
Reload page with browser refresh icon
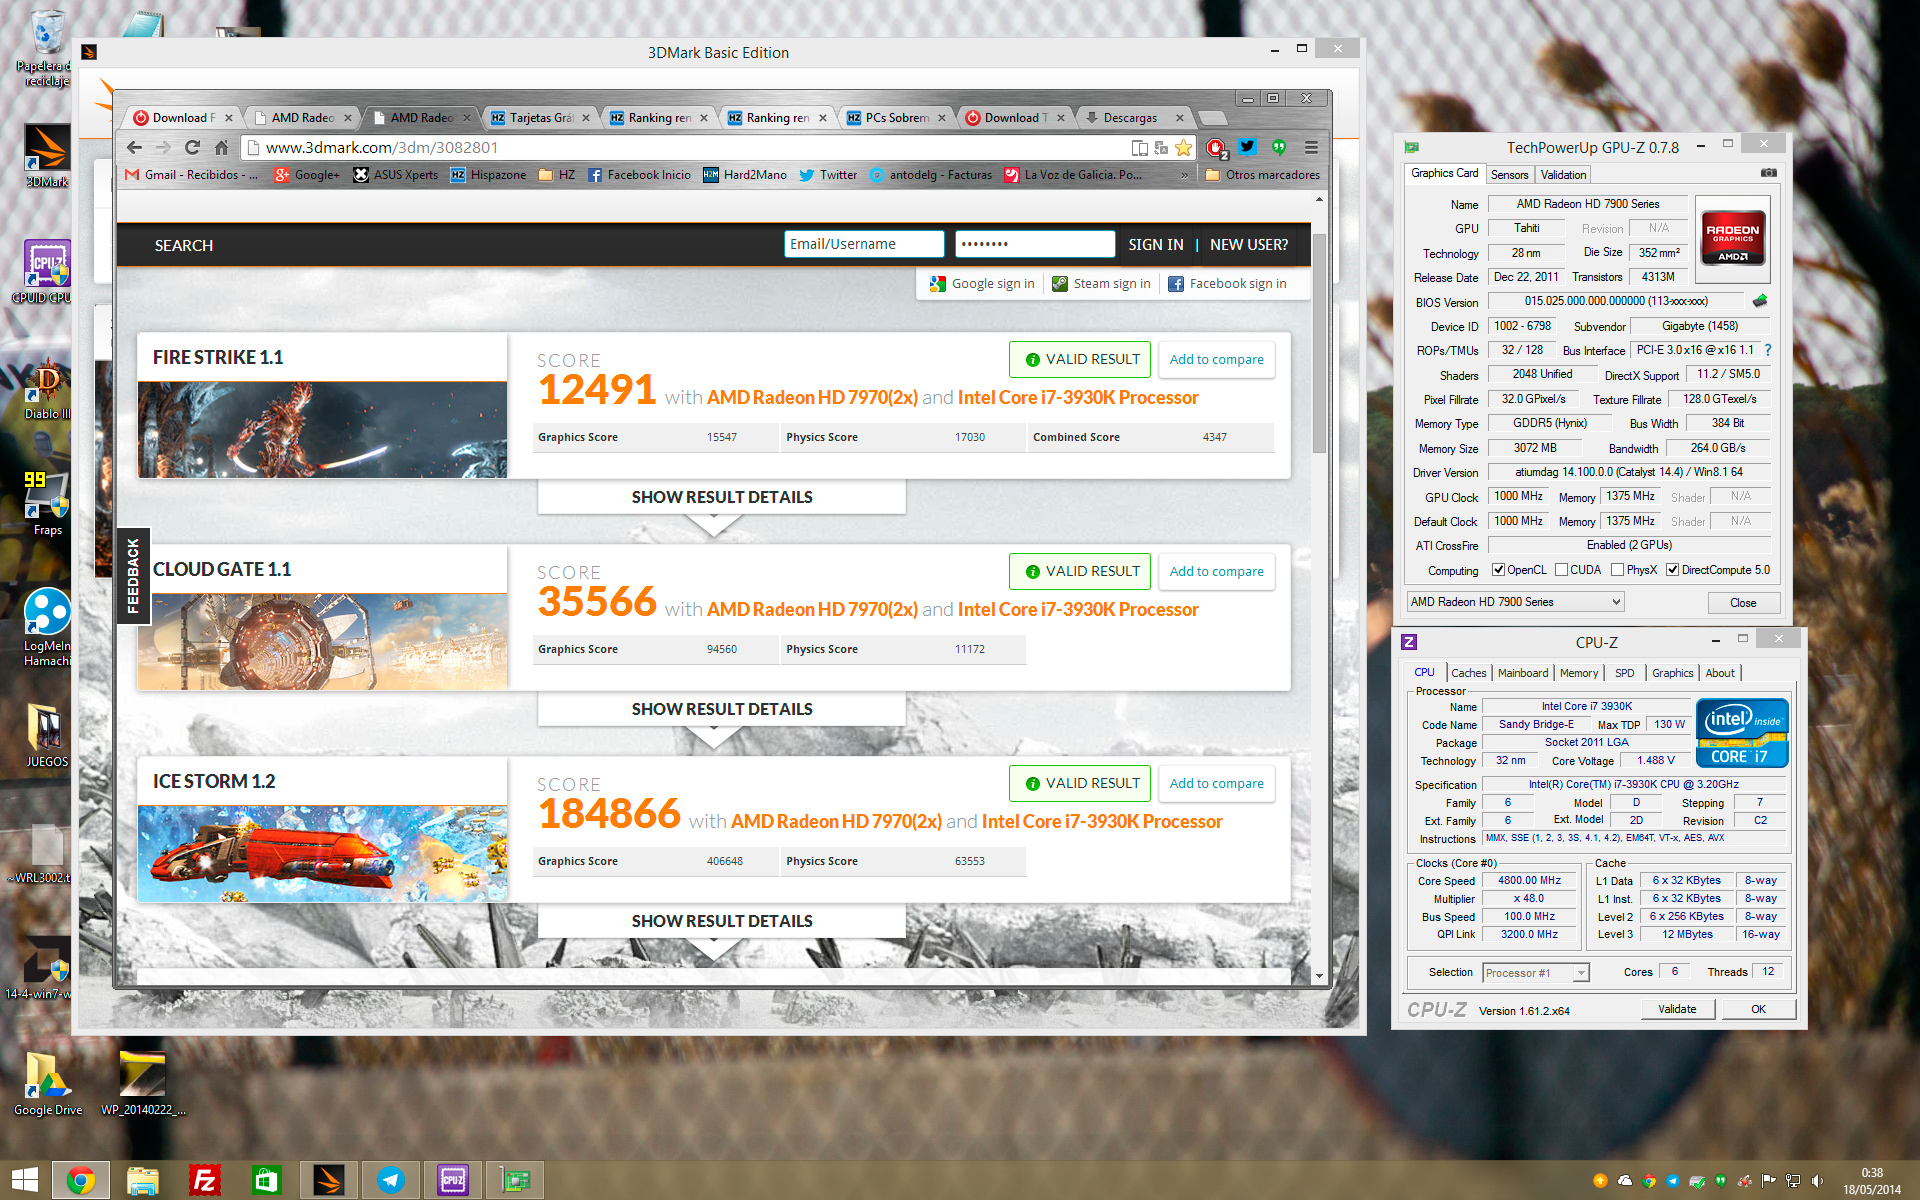click(192, 148)
